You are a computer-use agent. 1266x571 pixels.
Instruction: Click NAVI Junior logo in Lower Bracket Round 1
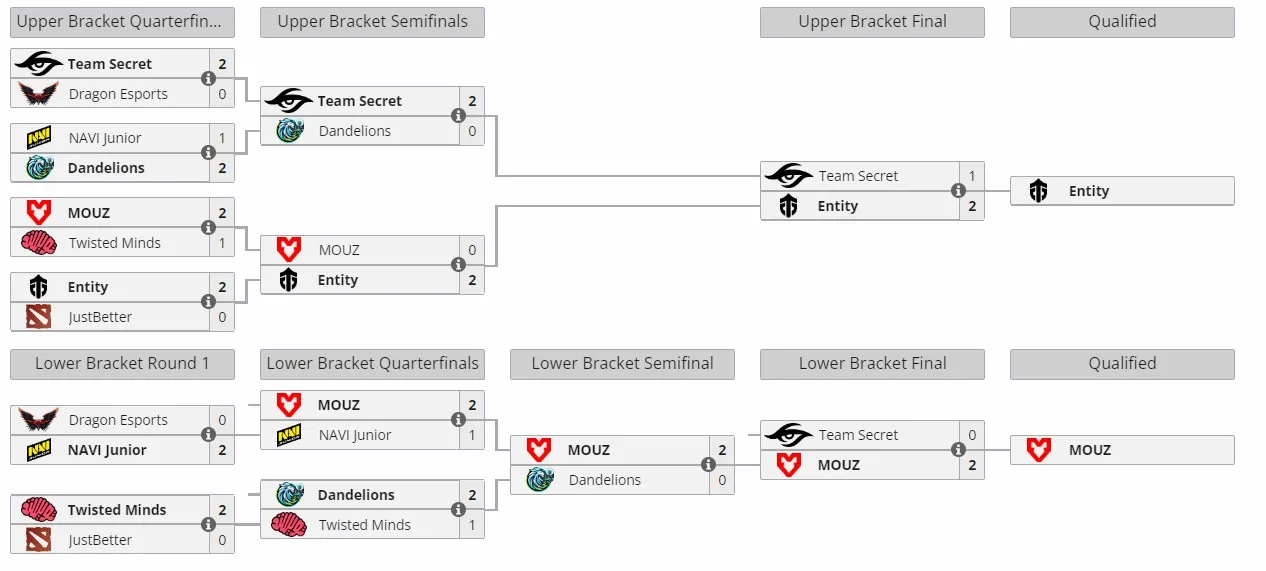click(x=39, y=450)
